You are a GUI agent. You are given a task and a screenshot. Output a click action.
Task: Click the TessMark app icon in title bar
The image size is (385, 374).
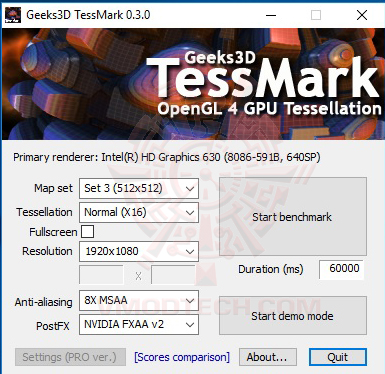click(13, 15)
